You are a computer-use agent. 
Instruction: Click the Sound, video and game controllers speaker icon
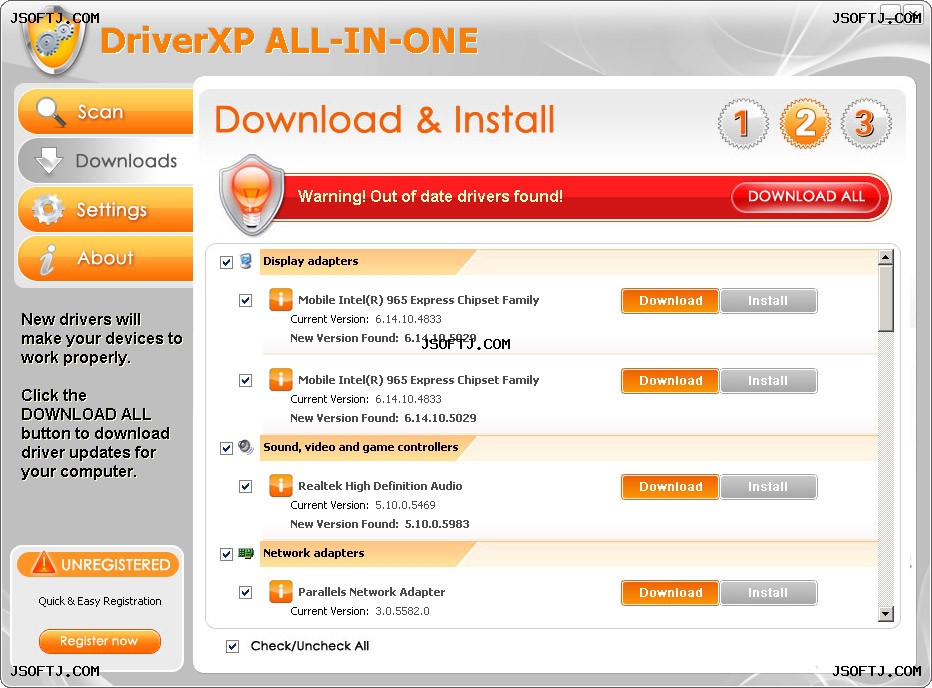245,447
